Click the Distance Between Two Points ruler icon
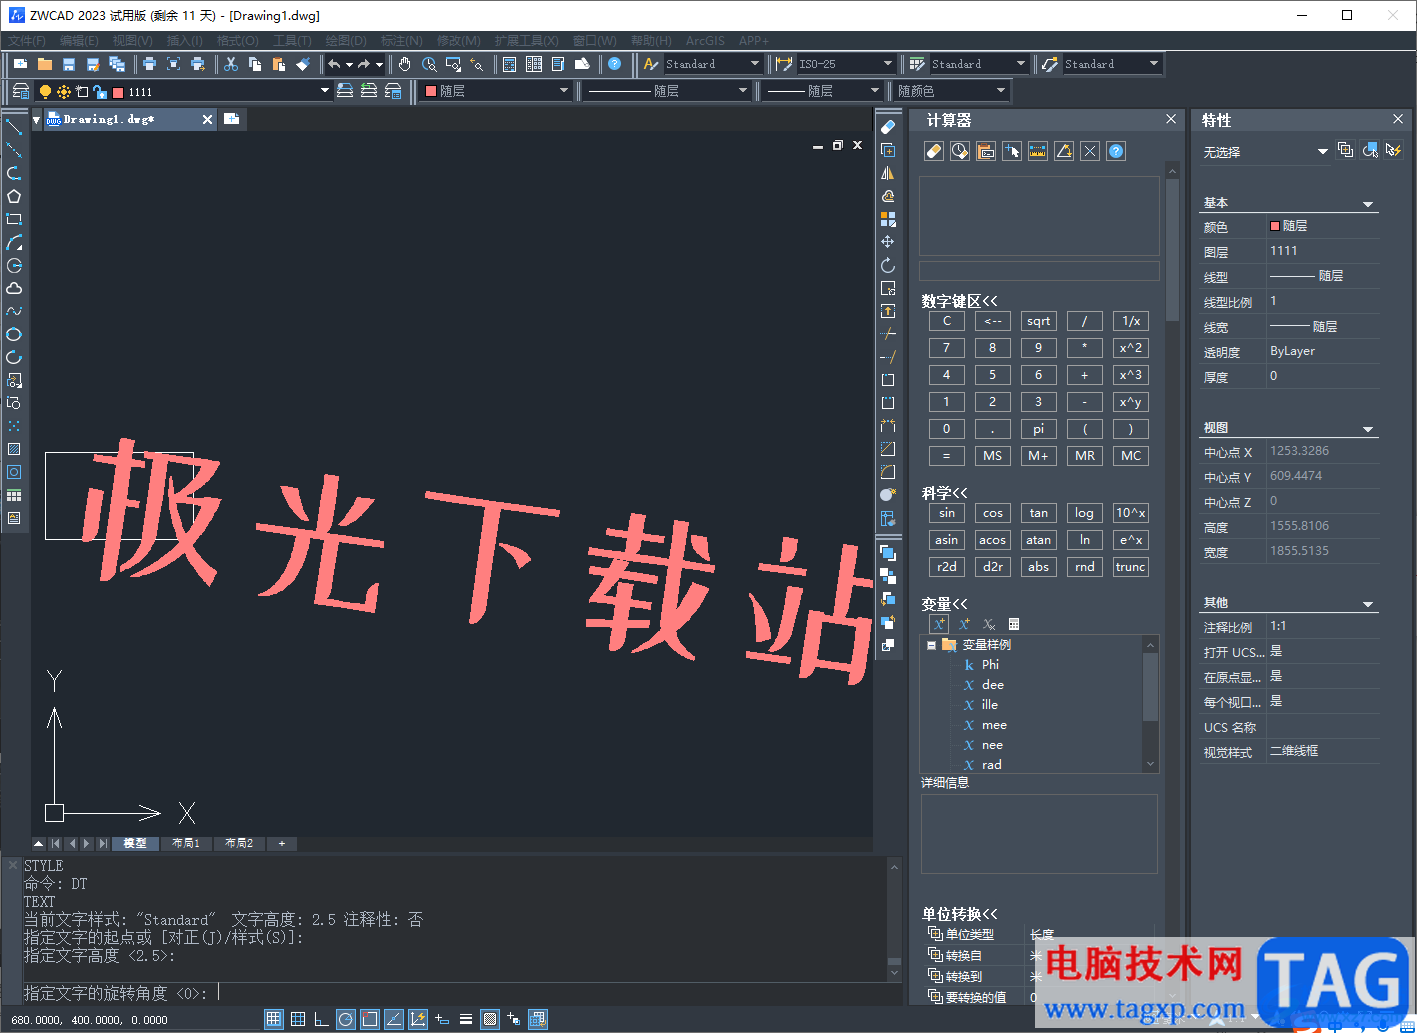Screen dimensions: 1417x1033 (1038, 151)
